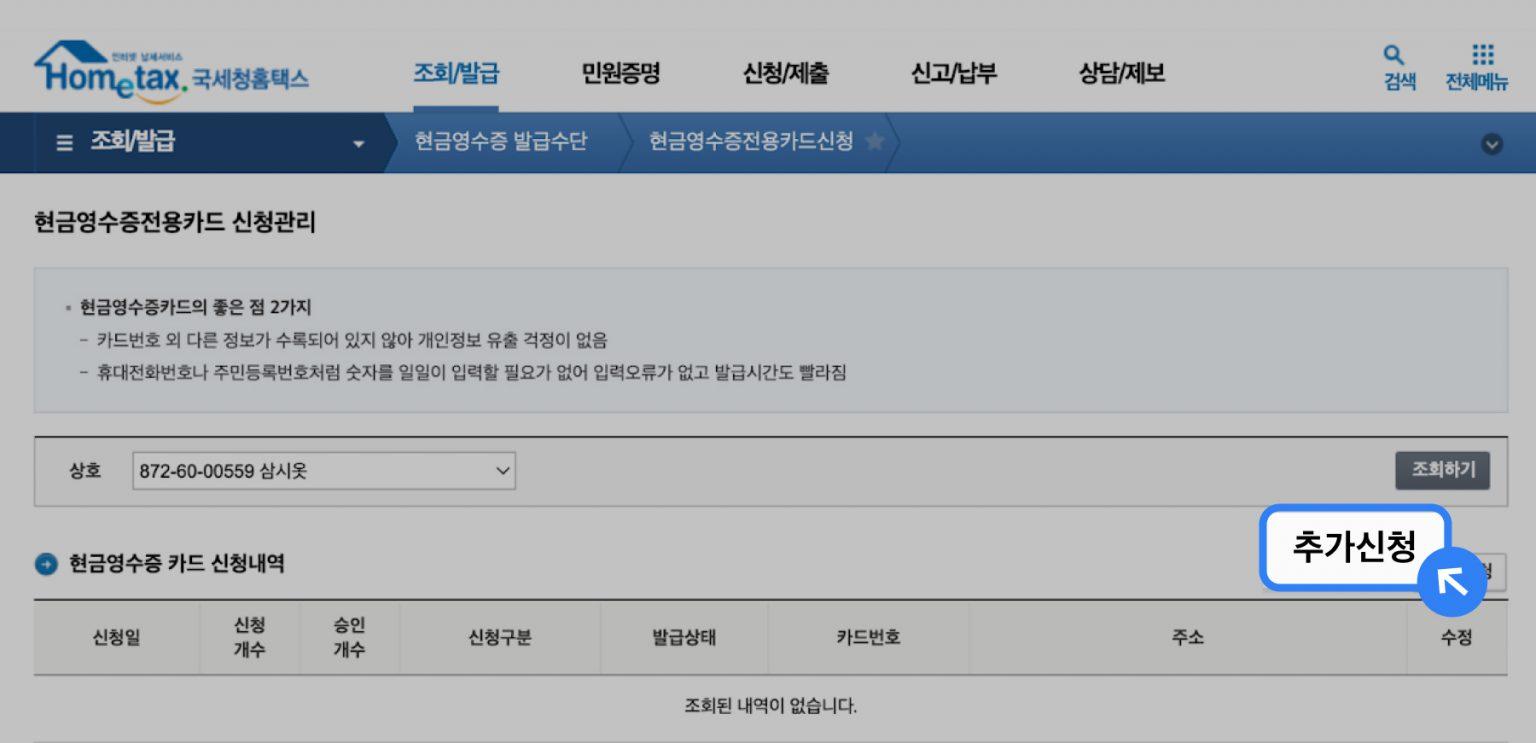Expand the circular chevron at the breadcrumb bar's right end
This screenshot has width=1536, height=743.
click(1491, 143)
